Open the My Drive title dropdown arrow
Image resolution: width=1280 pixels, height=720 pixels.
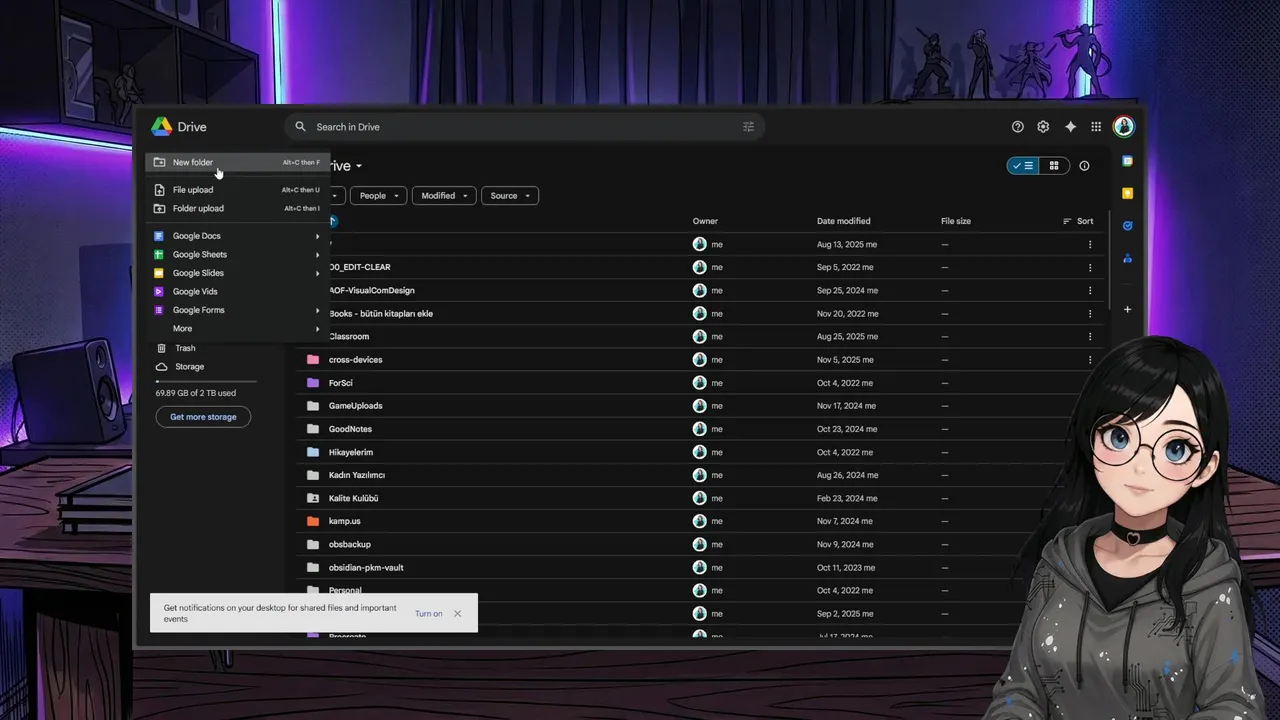359,166
